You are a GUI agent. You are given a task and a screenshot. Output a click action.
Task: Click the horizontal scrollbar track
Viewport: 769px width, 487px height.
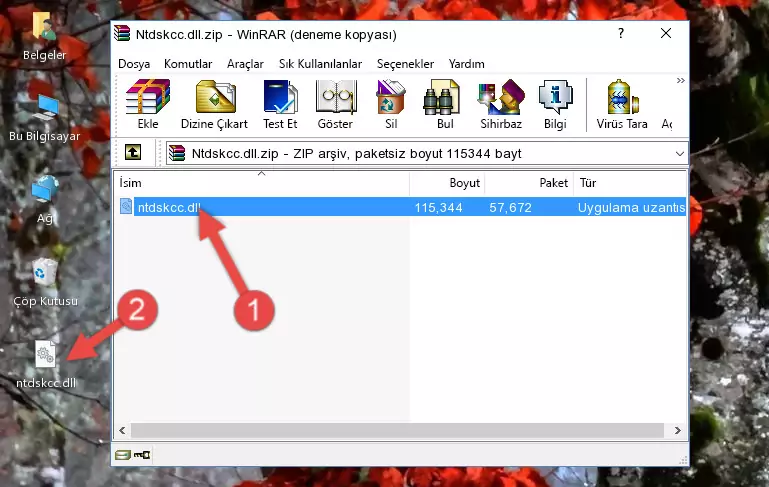coord(397,430)
